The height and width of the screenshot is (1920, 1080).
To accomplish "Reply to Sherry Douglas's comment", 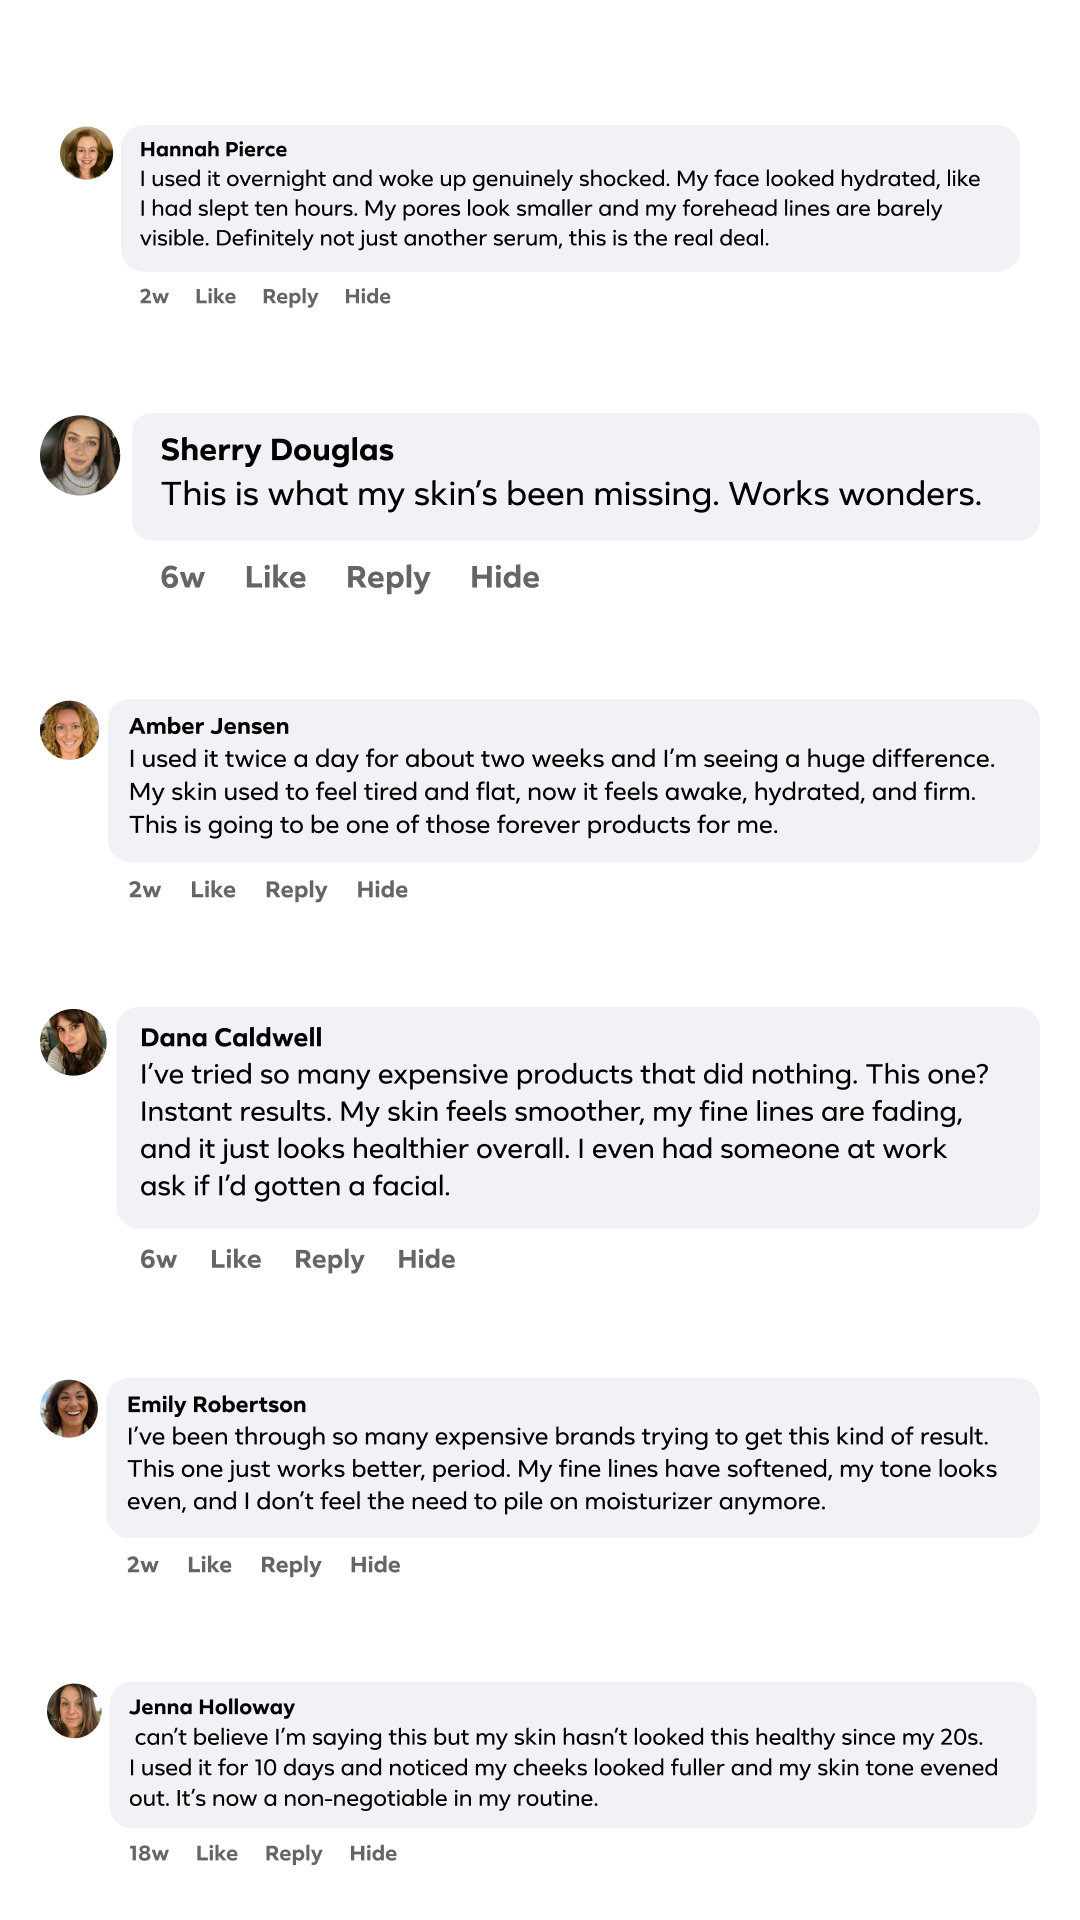I will (388, 577).
